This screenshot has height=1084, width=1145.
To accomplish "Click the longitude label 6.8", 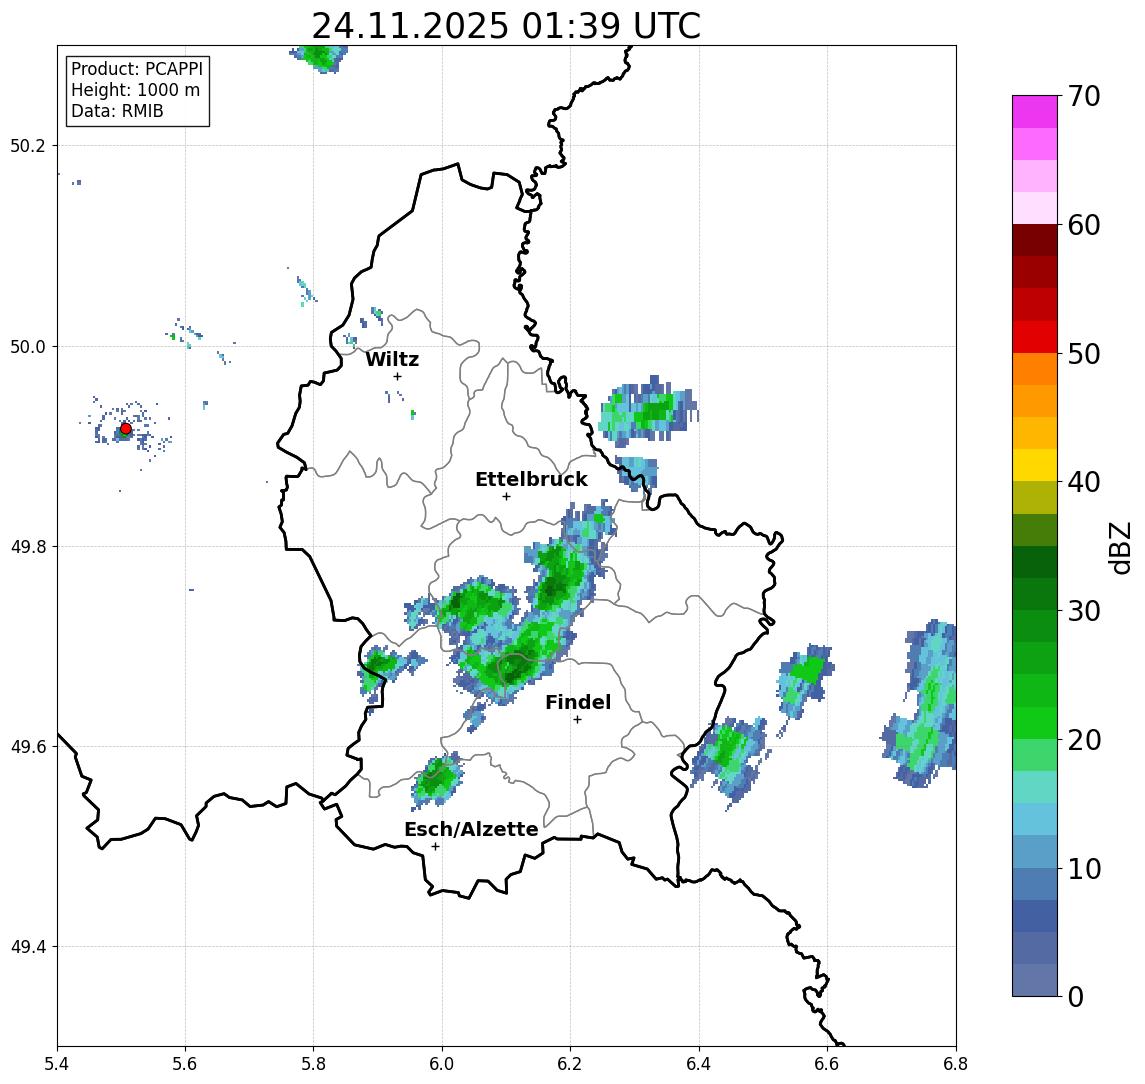I will 955,1064.
